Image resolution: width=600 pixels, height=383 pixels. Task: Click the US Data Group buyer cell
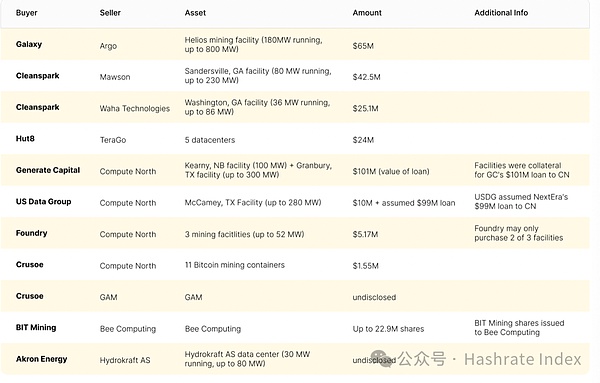pyautogui.click(x=43, y=202)
